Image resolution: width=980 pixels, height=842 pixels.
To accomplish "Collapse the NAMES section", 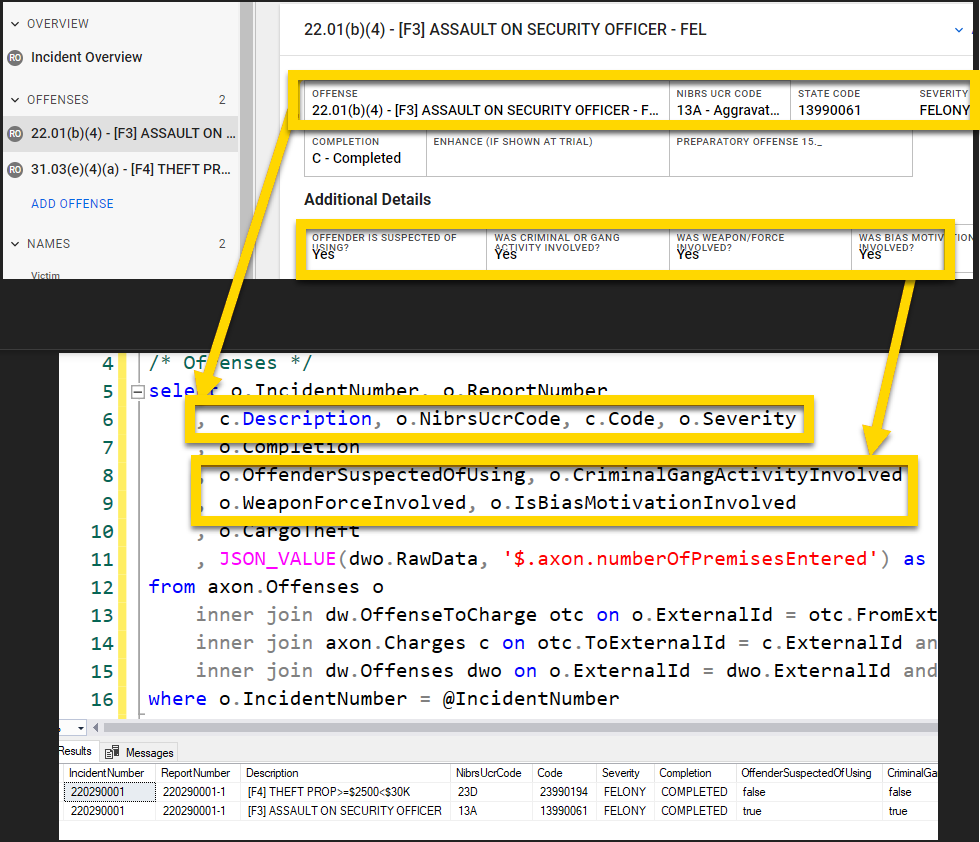I will pyautogui.click(x=14, y=243).
